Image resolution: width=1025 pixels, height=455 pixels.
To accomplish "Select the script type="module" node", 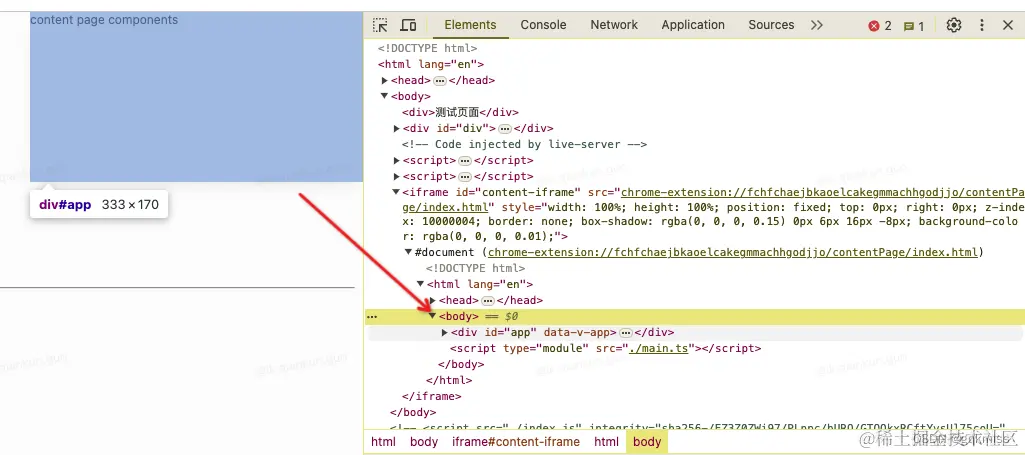I will pyautogui.click(x=606, y=348).
